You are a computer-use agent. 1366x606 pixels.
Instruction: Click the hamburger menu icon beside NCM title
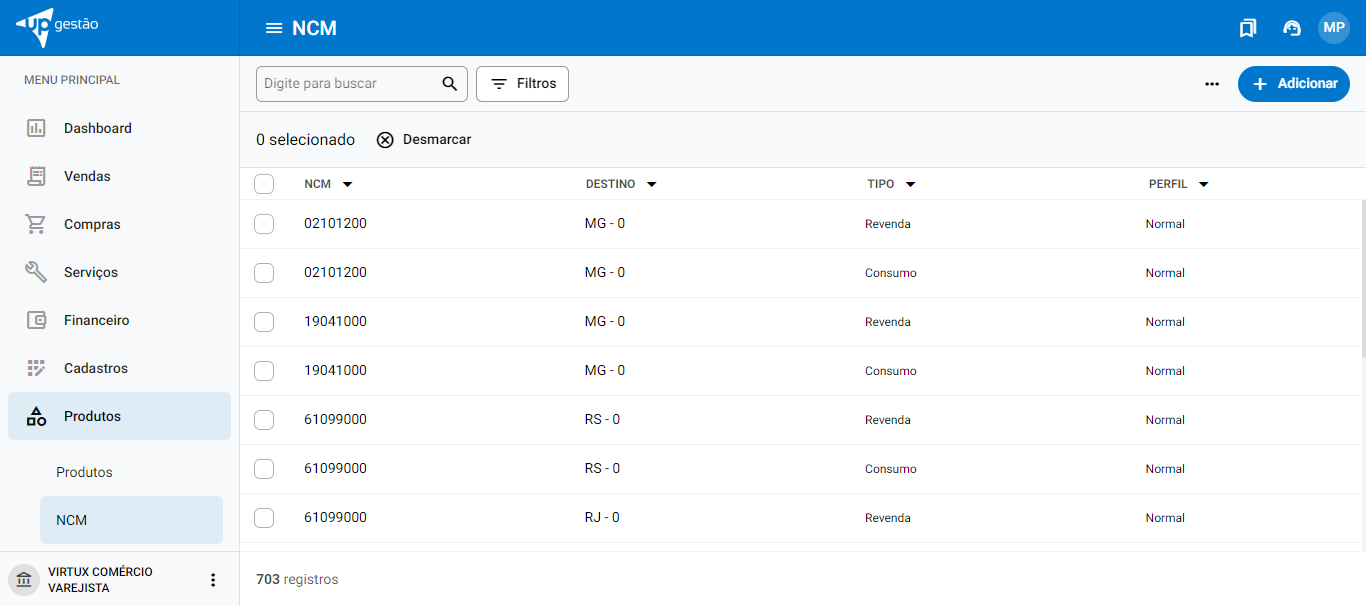(273, 28)
